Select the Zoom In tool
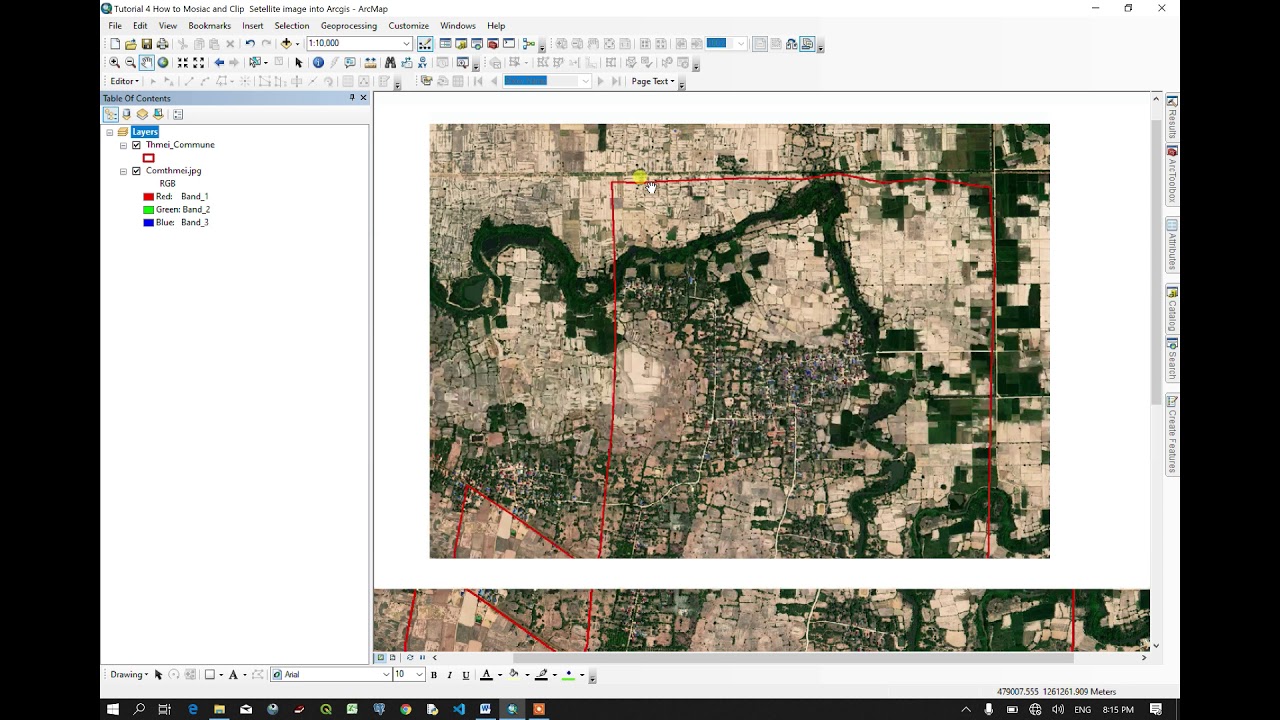The height and width of the screenshot is (720, 1280). [x=114, y=62]
